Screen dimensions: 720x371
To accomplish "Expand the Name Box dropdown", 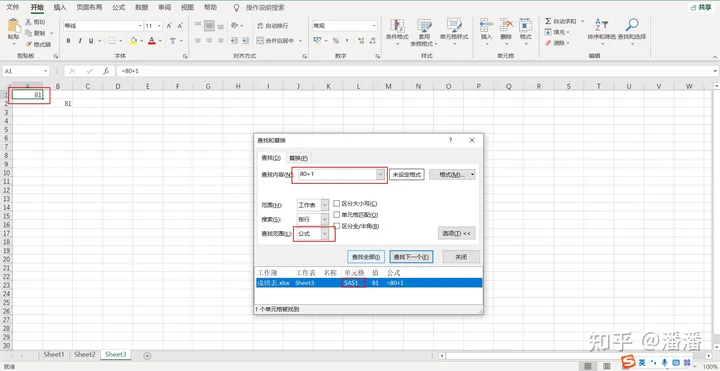I will (45, 71).
